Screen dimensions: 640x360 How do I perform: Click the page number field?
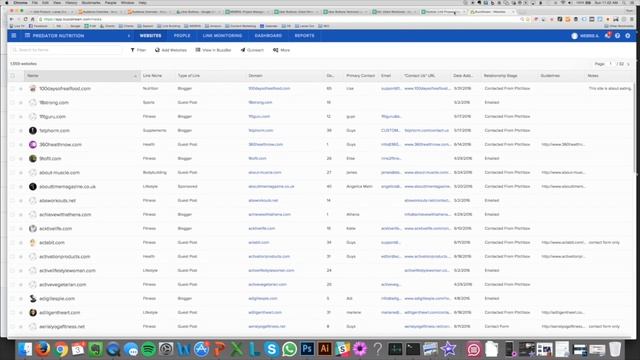(611, 64)
